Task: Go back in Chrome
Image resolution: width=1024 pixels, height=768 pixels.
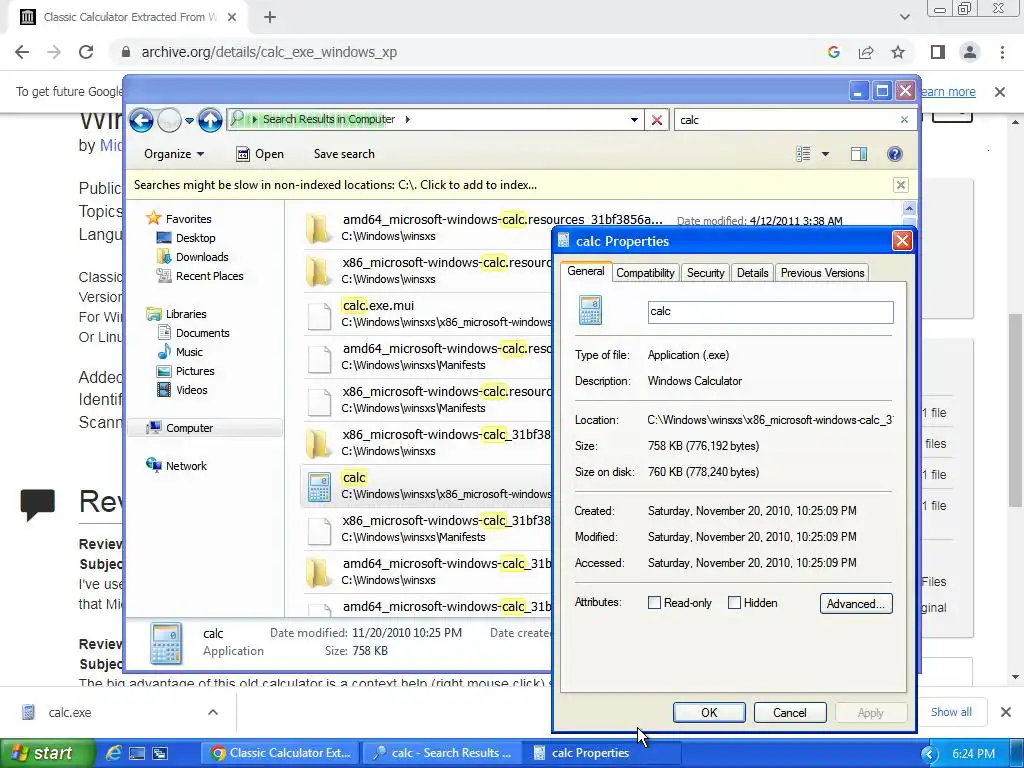Action: click(x=22, y=52)
